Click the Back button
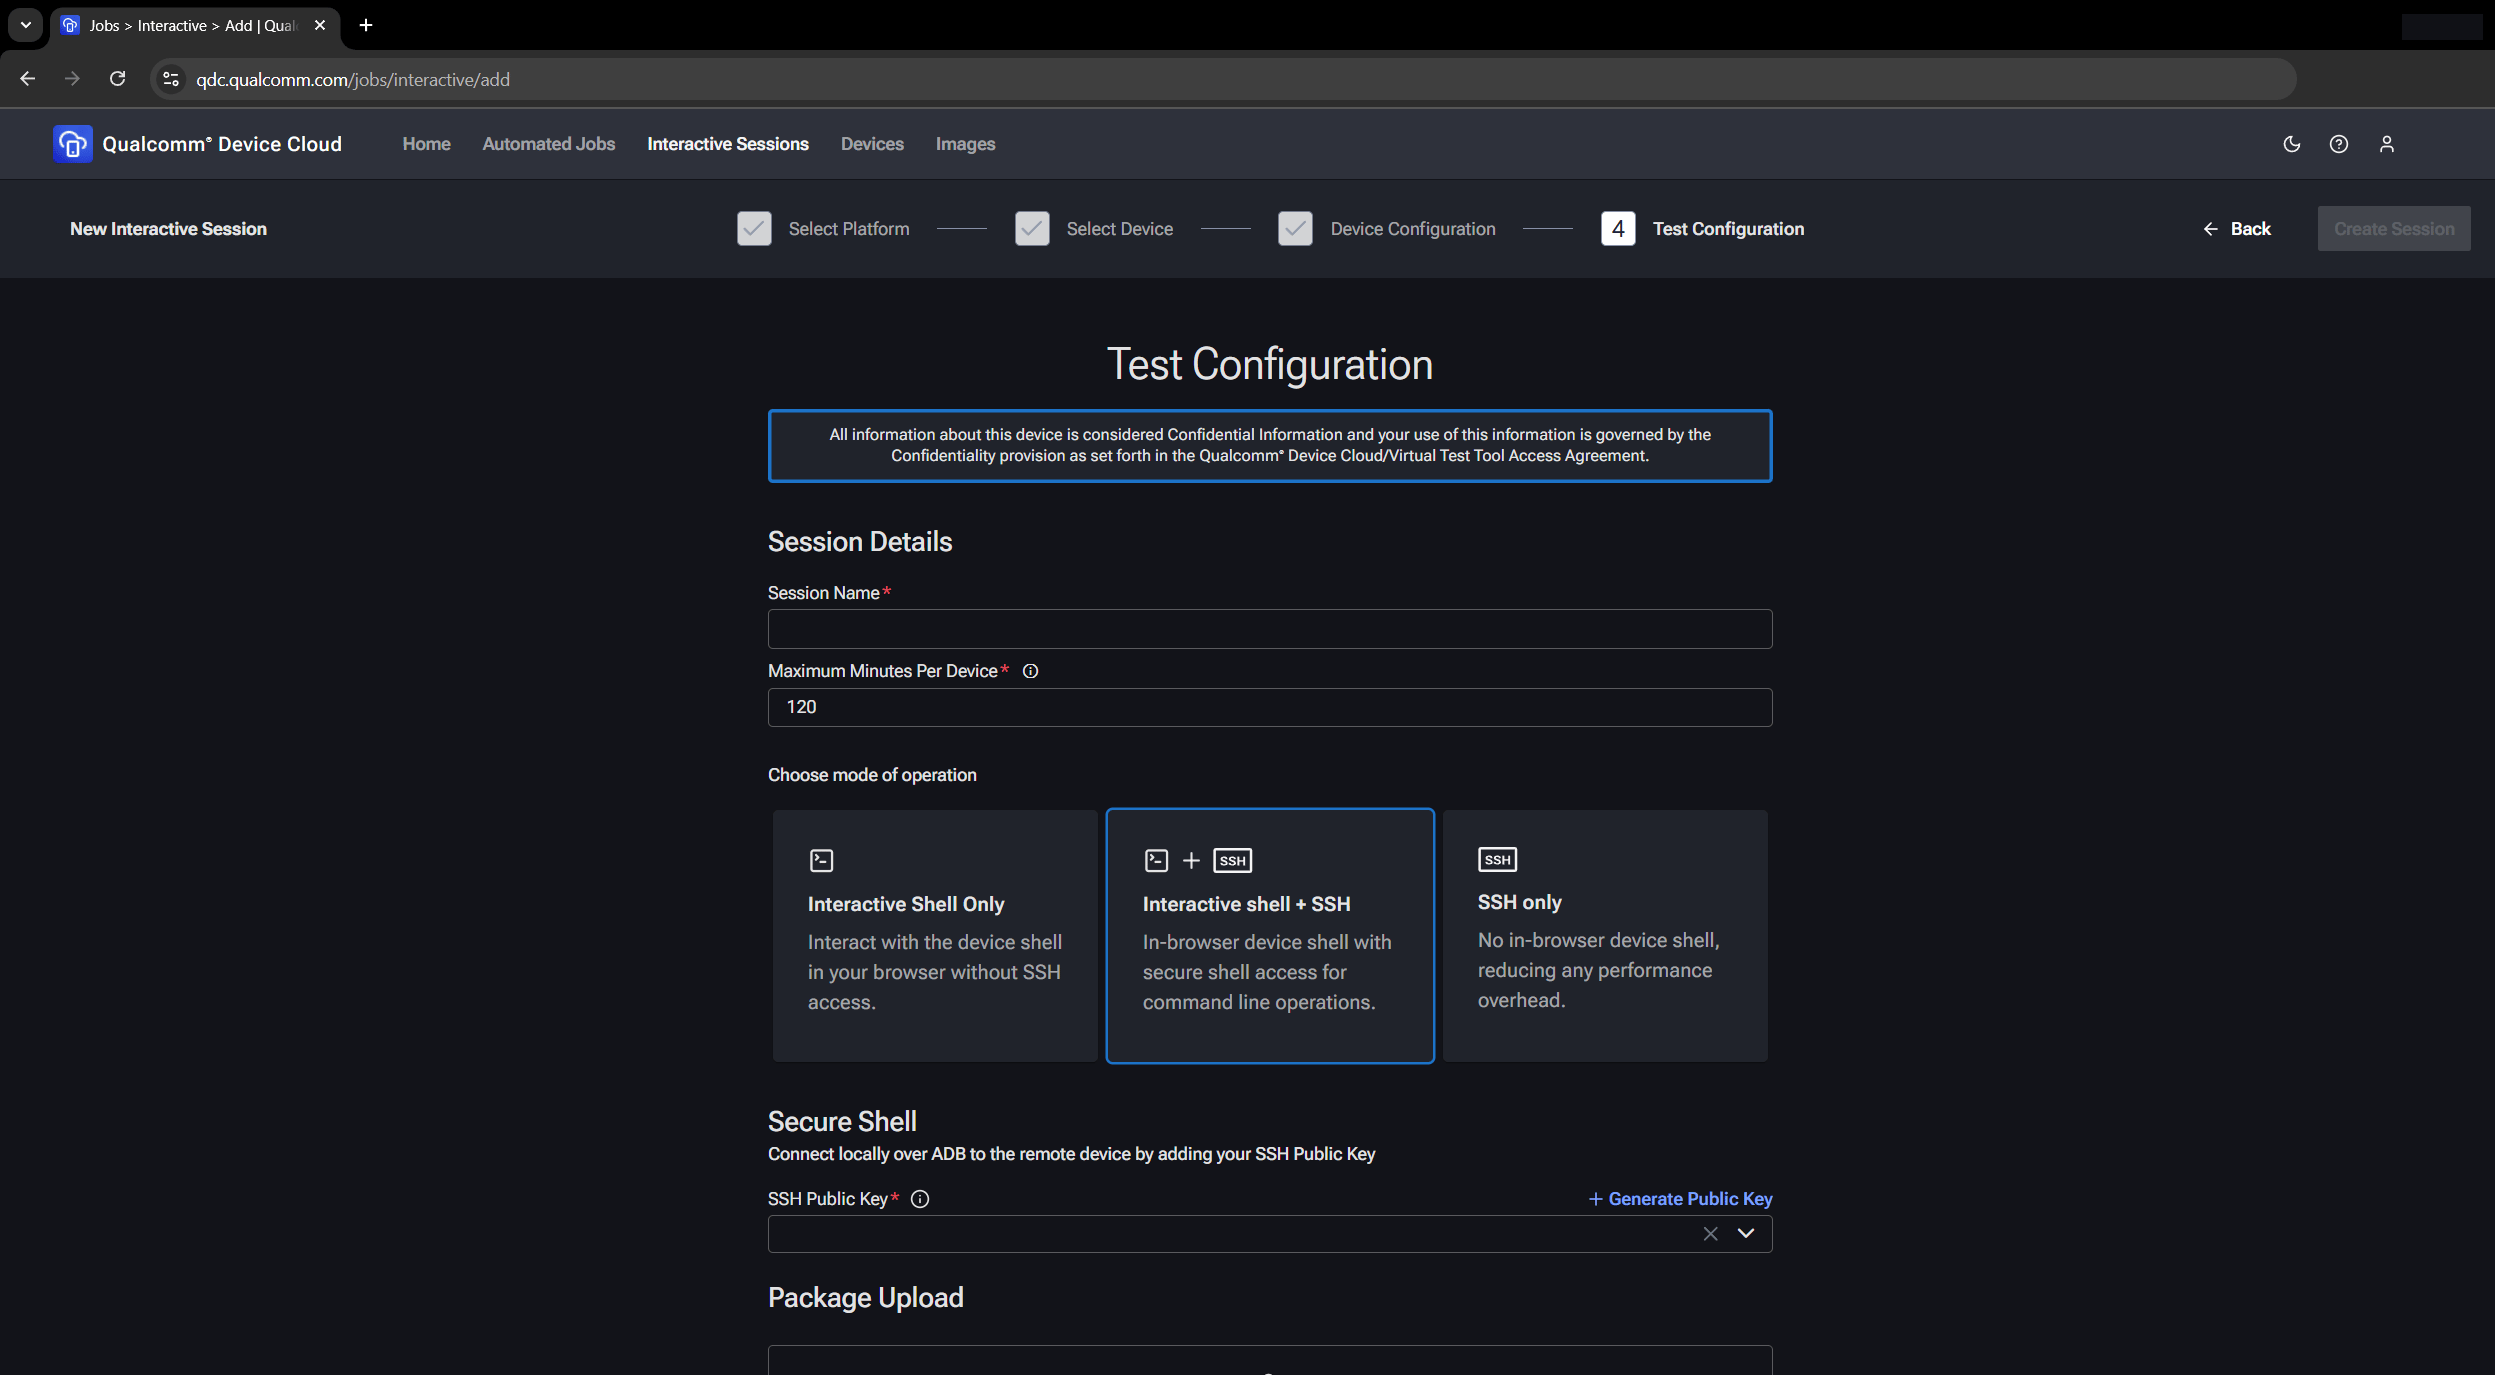Screen dimensions: 2495x1375 pyautogui.click(x=2237, y=229)
